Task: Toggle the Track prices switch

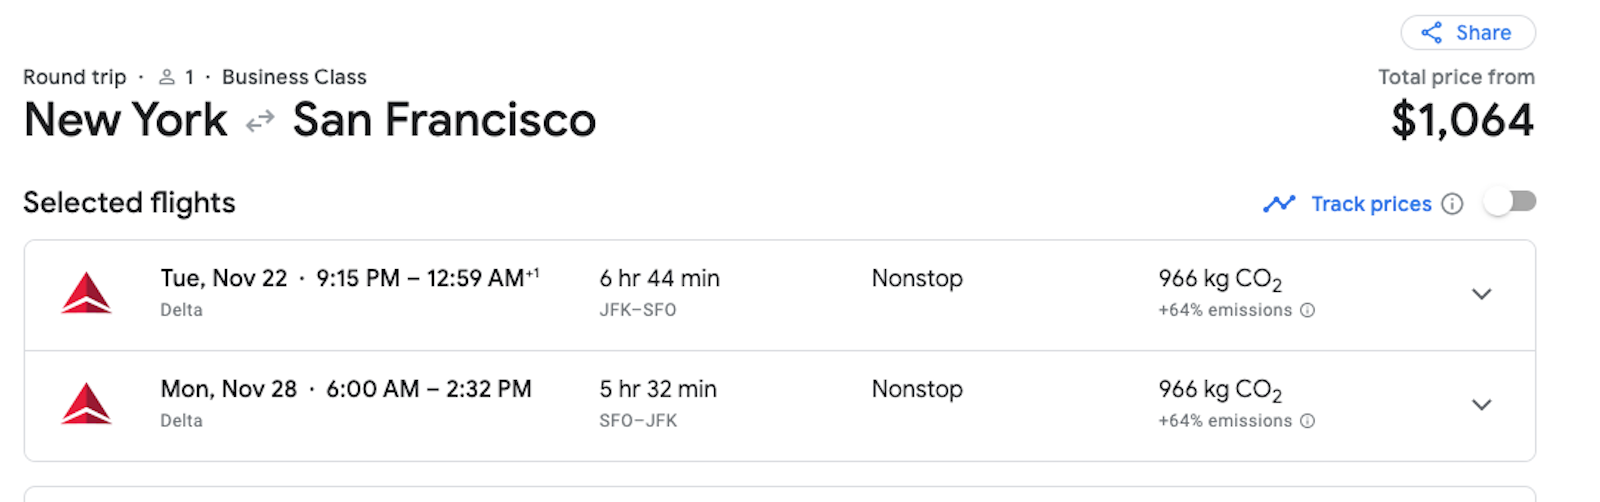Action: (x=1510, y=203)
